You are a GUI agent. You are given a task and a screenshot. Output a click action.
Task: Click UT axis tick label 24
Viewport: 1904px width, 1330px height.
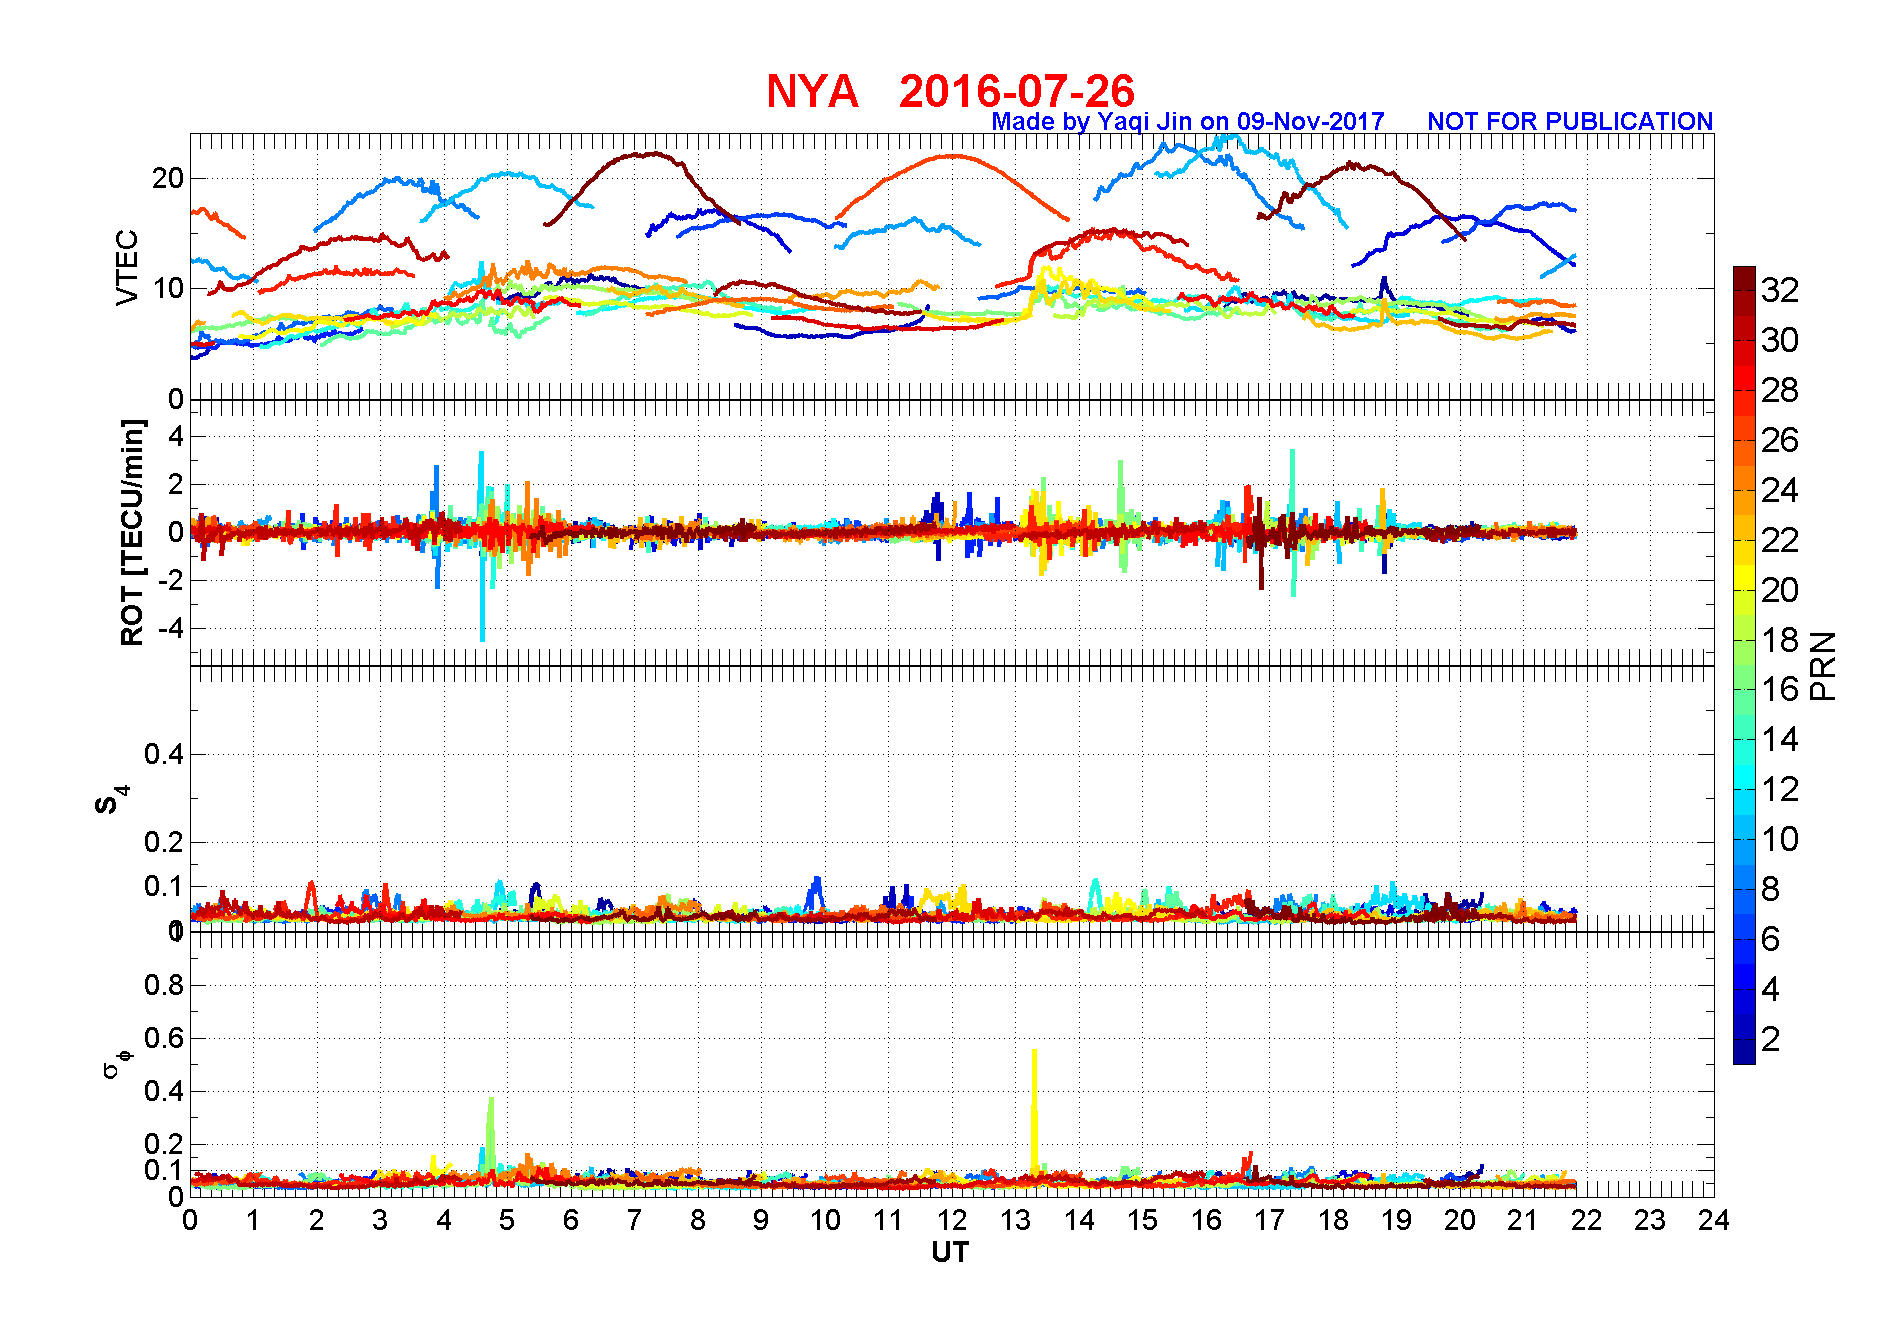coord(1714,1220)
